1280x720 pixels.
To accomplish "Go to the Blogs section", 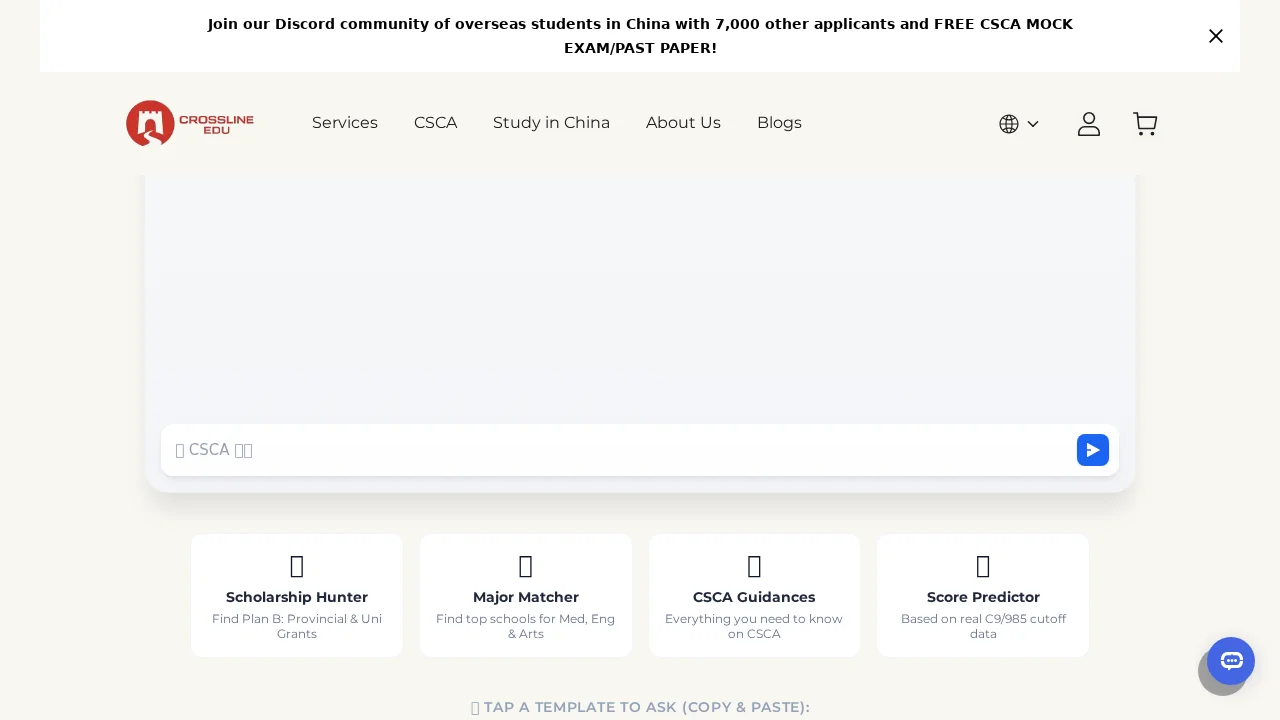I will [x=779, y=123].
